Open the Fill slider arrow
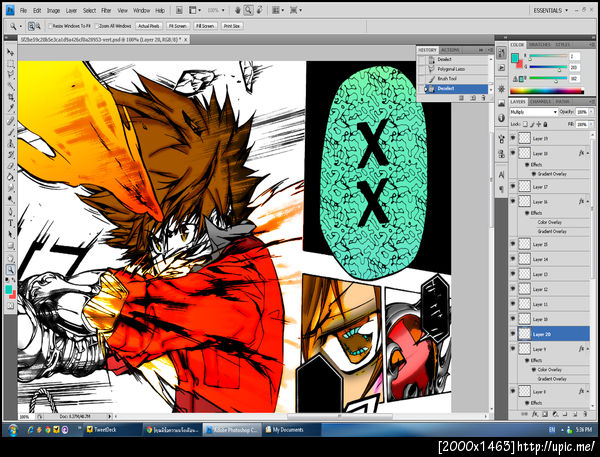The image size is (600, 457). click(591, 124)
